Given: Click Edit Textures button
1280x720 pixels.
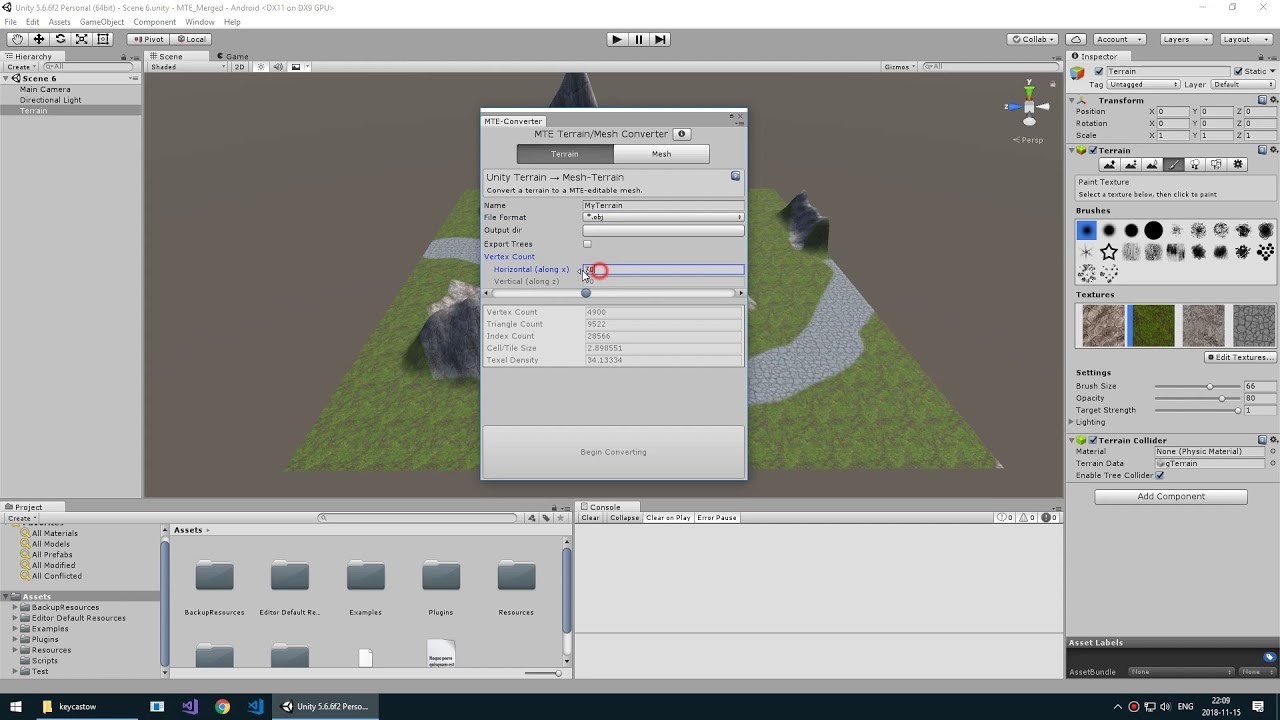Looking at the screenshot, I should pyautogui.click(x=1239, y=357).
